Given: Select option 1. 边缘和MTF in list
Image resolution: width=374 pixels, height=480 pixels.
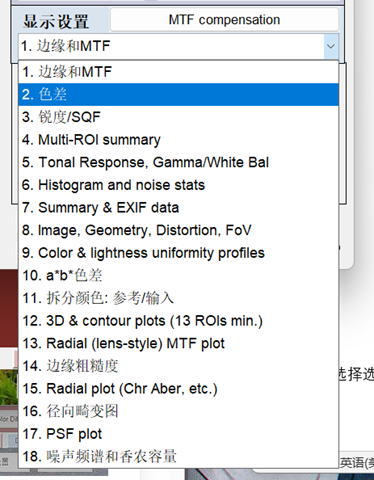Looking at the screenshot, I should coord(179,72).
